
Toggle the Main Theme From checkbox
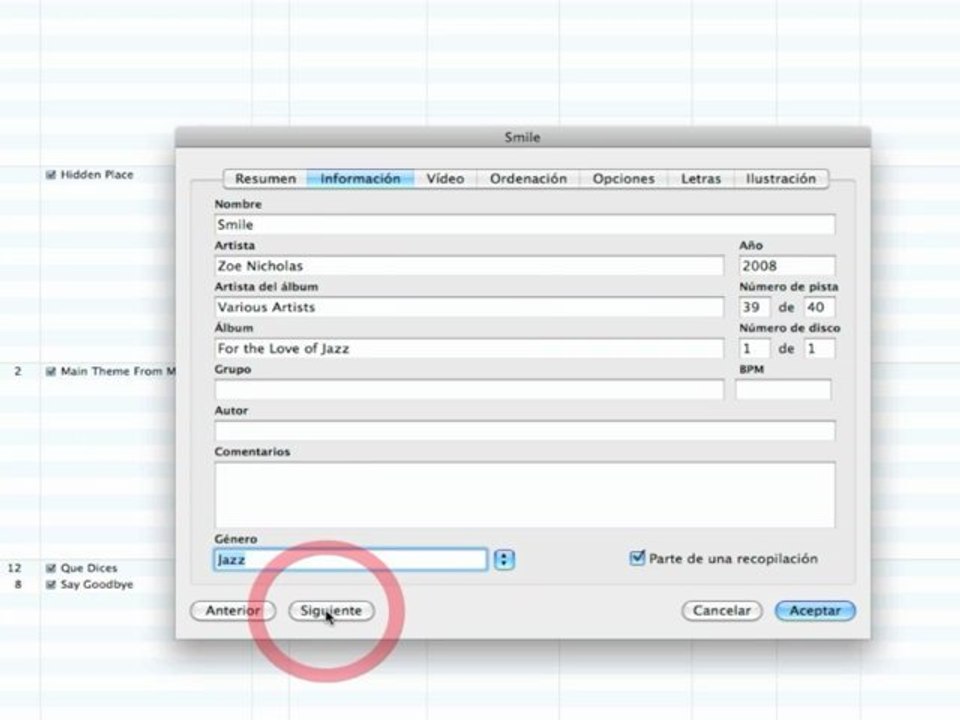(x=51, y=372)
